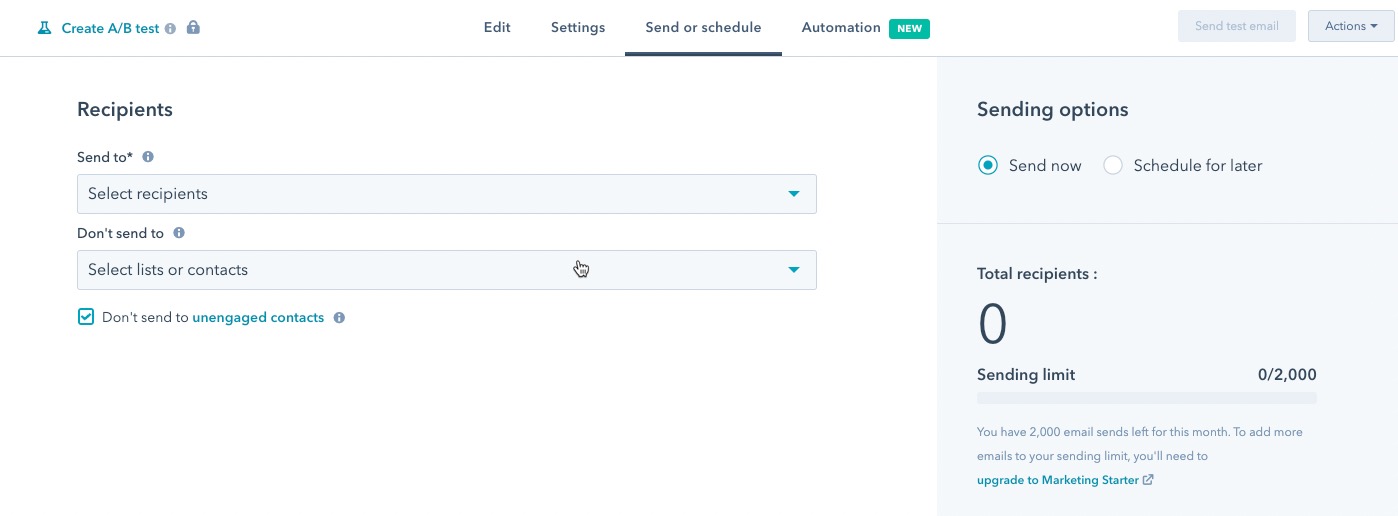Switch to the Edit tab
The height and width of the screenshot is (516, 1398).
(497, 28)
